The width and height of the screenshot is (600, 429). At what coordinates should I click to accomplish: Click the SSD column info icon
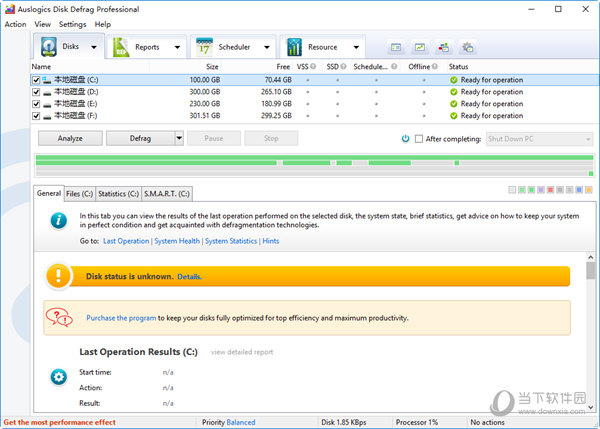coord(343,67)
